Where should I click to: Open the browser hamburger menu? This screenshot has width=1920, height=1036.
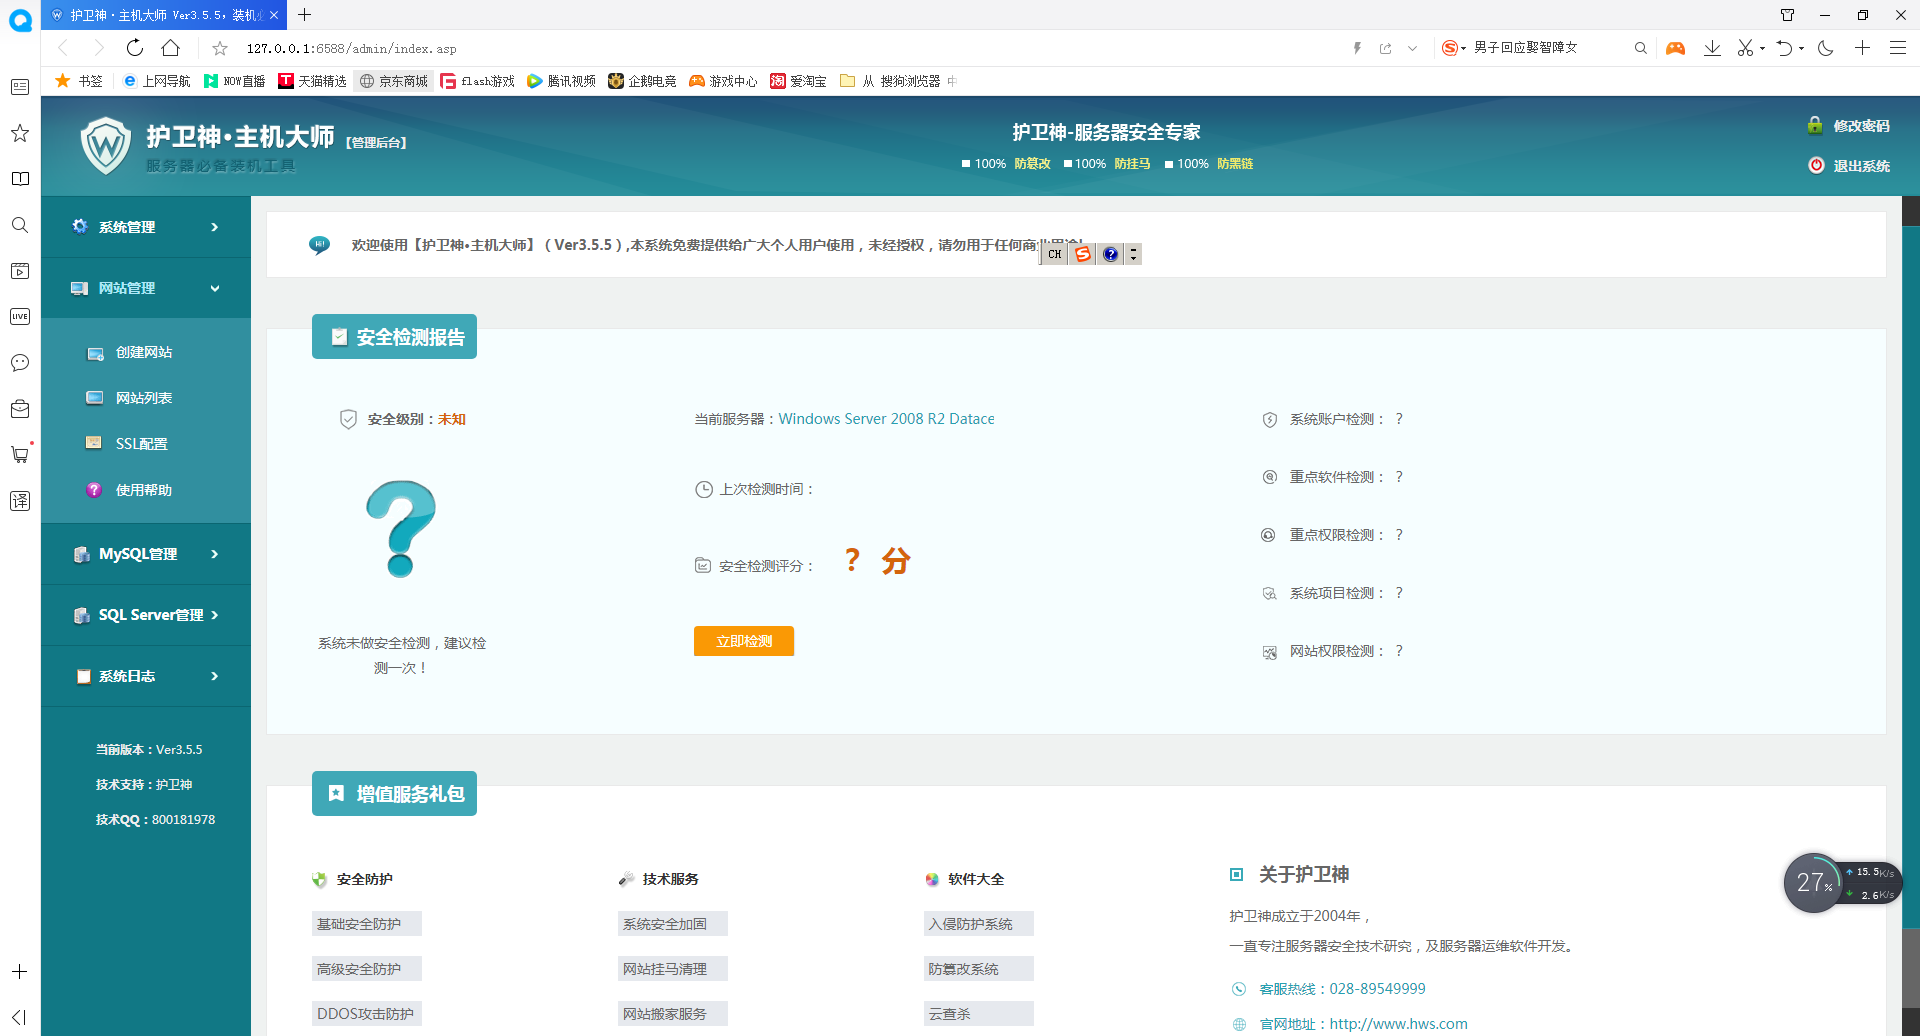(x=1898, y=47)
